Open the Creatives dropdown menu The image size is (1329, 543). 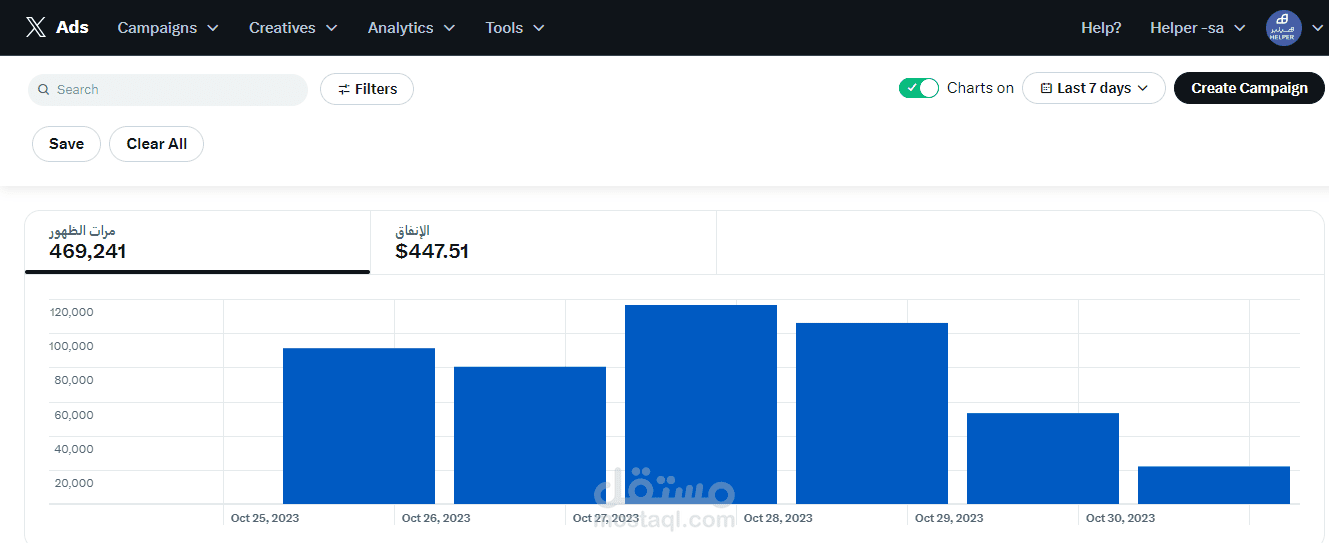coord(293,28)
